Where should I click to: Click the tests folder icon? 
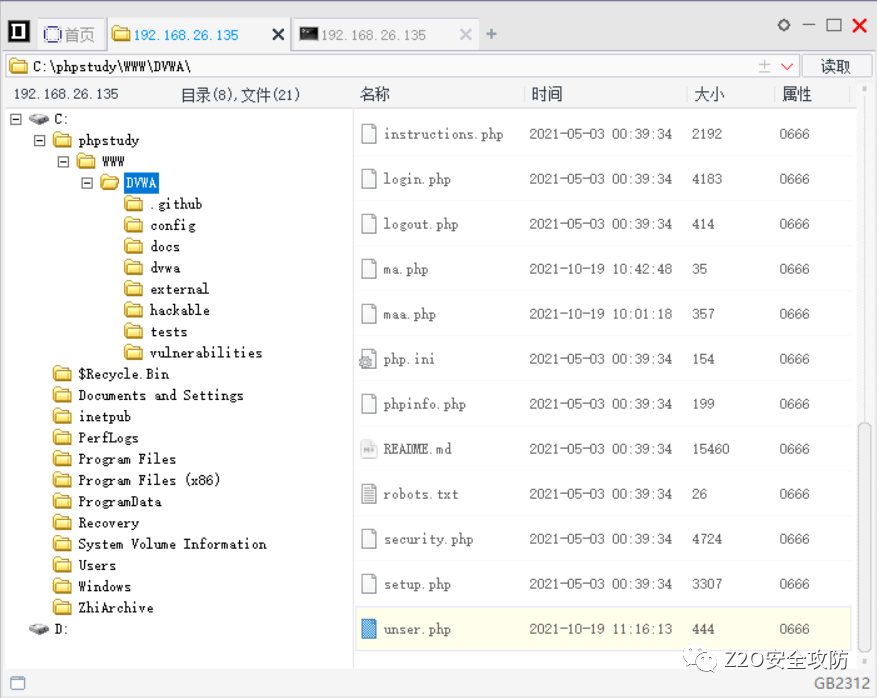(x=133, y=332)
